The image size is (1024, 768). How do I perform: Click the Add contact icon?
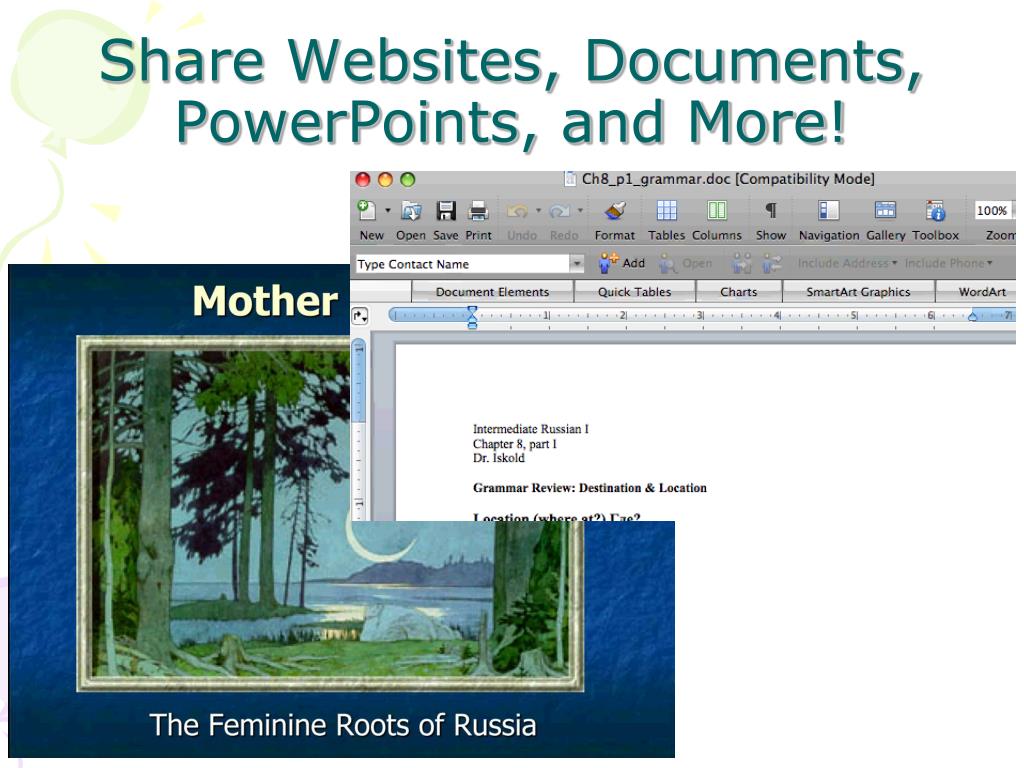(608, 263)
